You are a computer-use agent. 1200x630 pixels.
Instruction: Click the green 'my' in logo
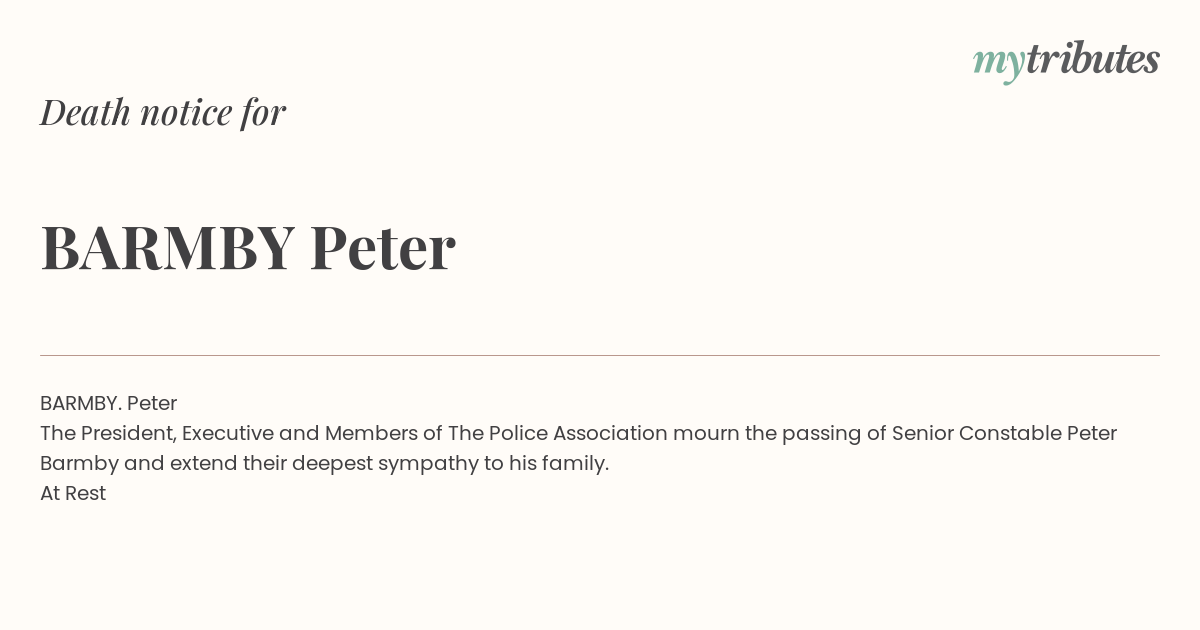coord(999,63)
